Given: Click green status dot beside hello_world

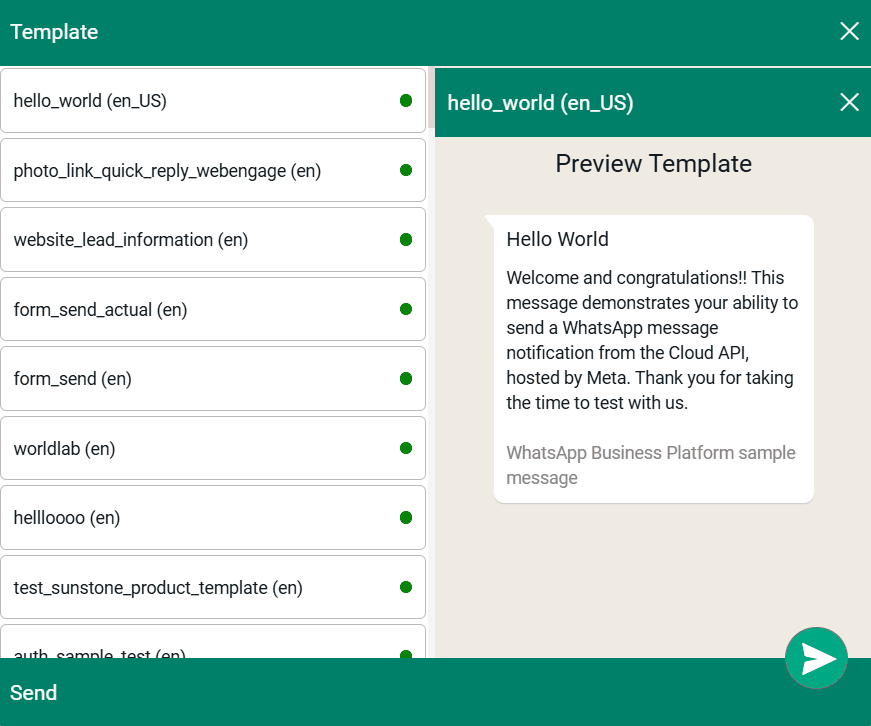Looking at the screenshot, I should coord(406,101).
